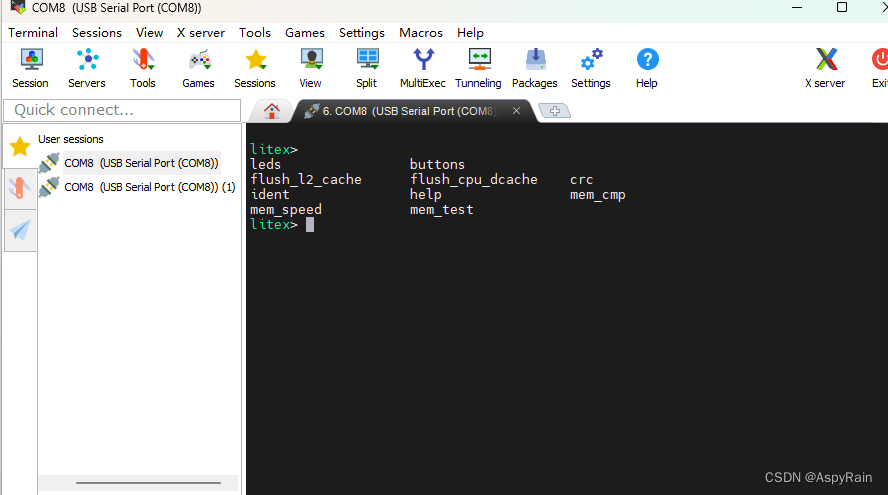Click the last litex> prompt line

pos(282,225)
